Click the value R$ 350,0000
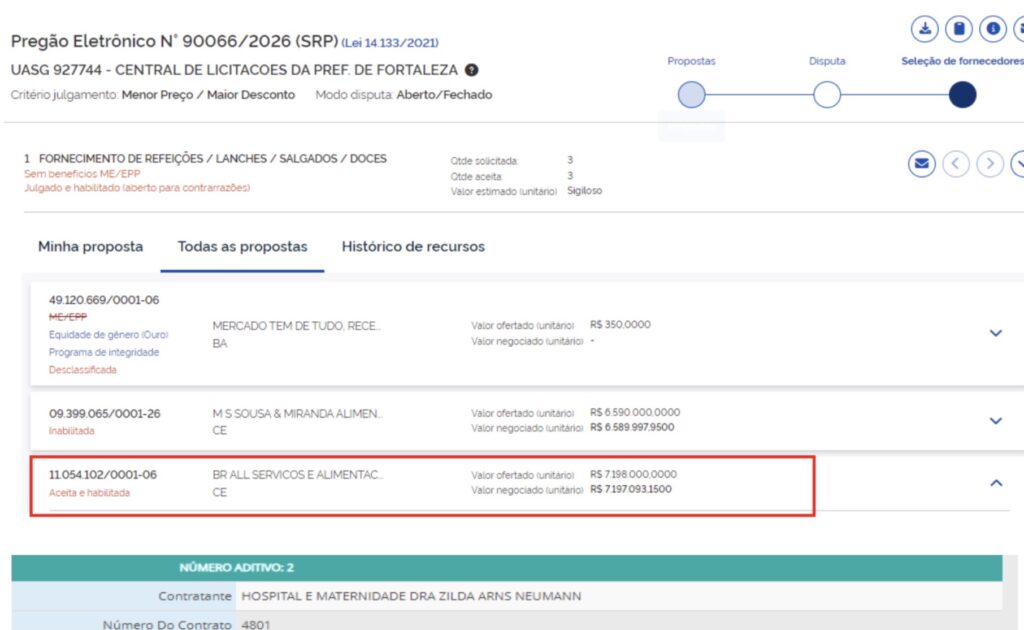 click(x=620, y=324)
